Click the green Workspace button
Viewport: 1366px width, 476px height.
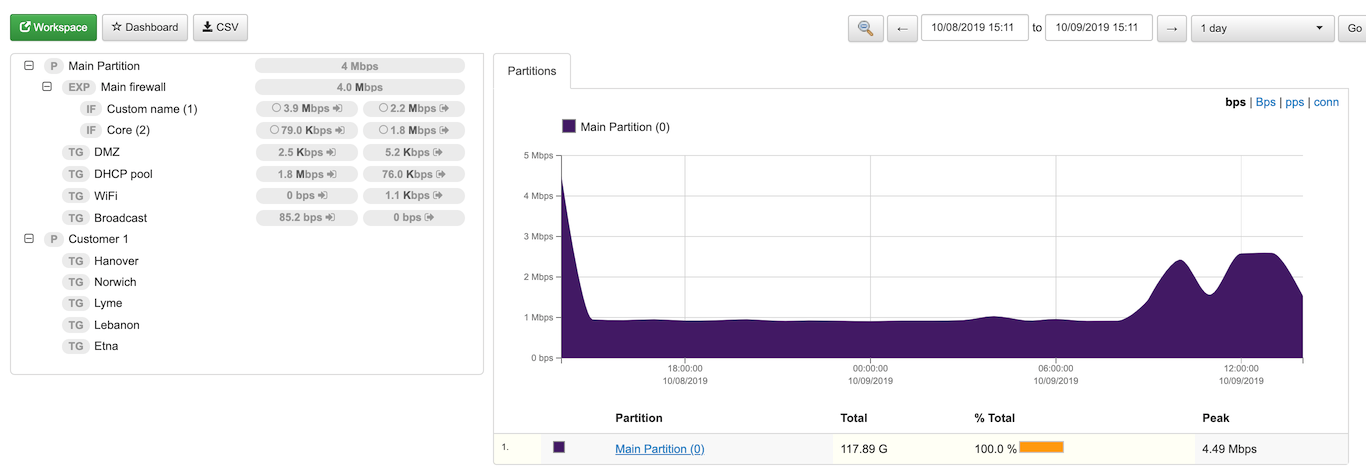click(x=53, y=28)
